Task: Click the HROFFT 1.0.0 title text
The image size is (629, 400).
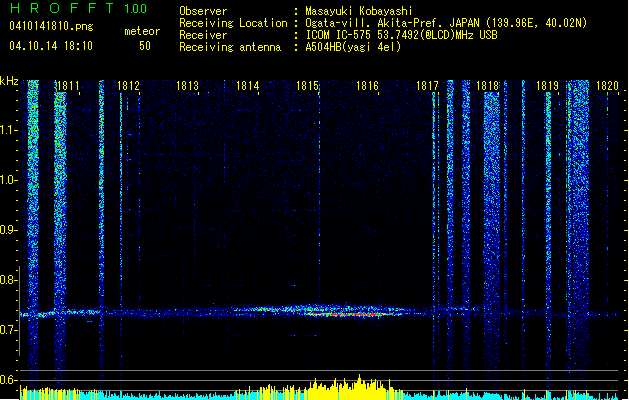Action: tap(79, 8)
